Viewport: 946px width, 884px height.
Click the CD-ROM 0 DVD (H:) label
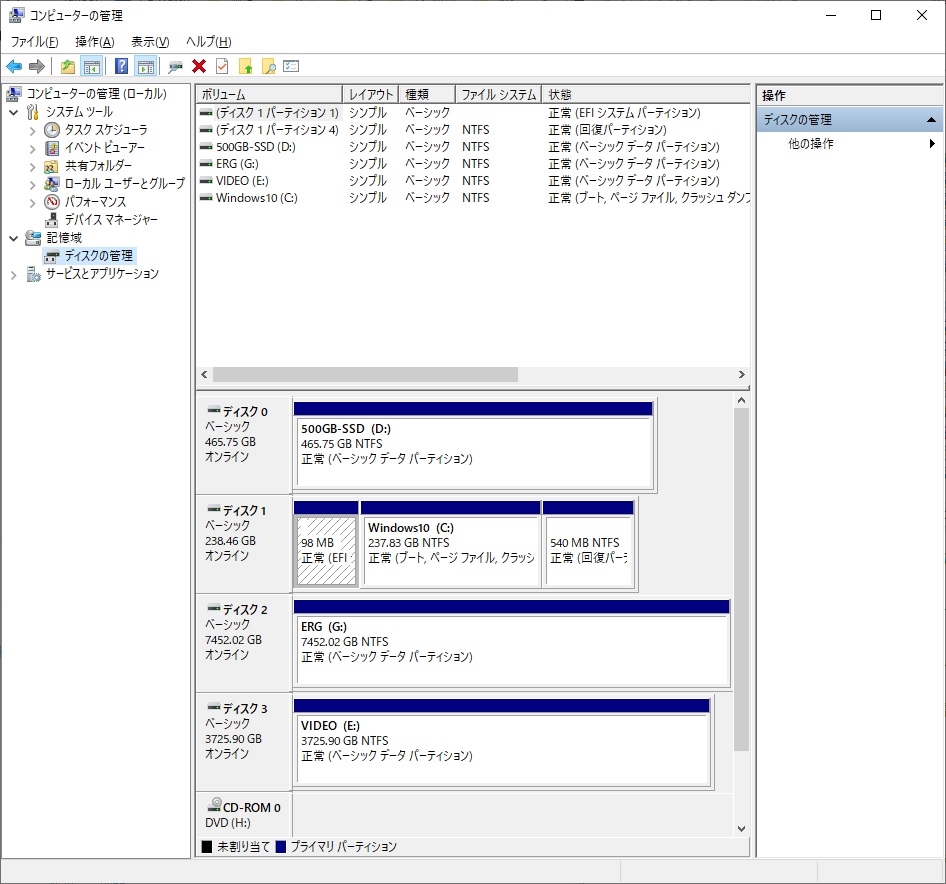click(x=244, y=815)
